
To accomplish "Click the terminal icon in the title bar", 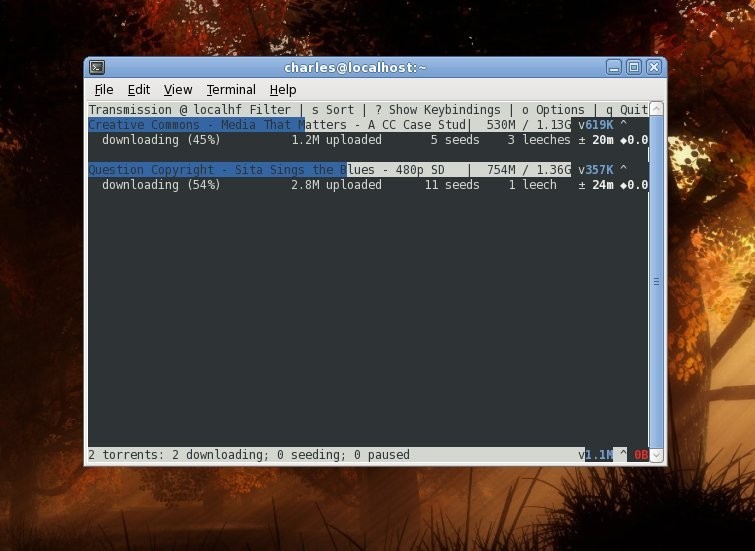I will pyautogui.click(x=97, y=67).
